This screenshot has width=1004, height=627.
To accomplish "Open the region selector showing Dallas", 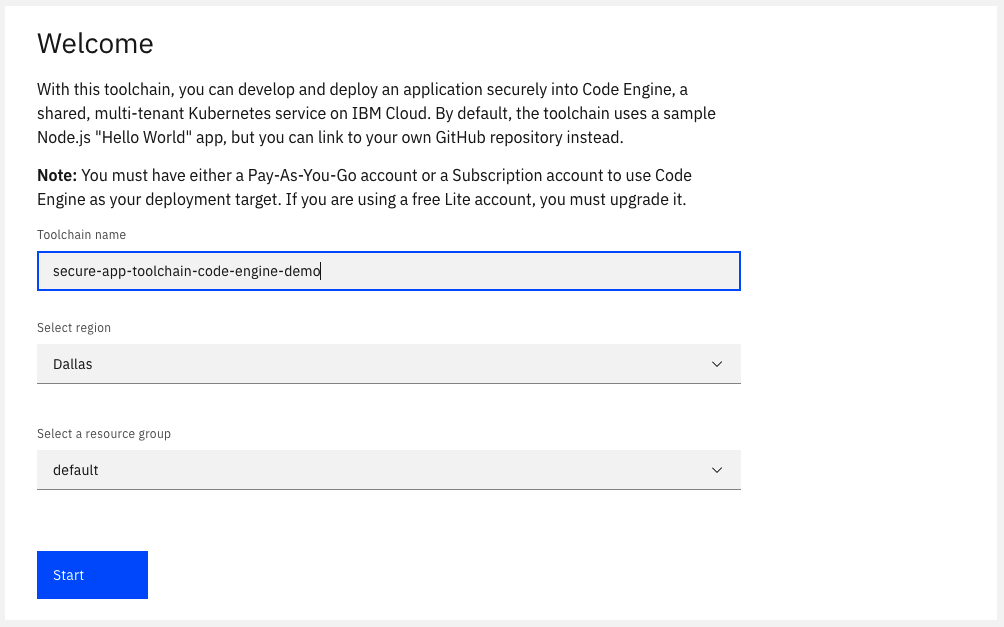I will 388,363.
